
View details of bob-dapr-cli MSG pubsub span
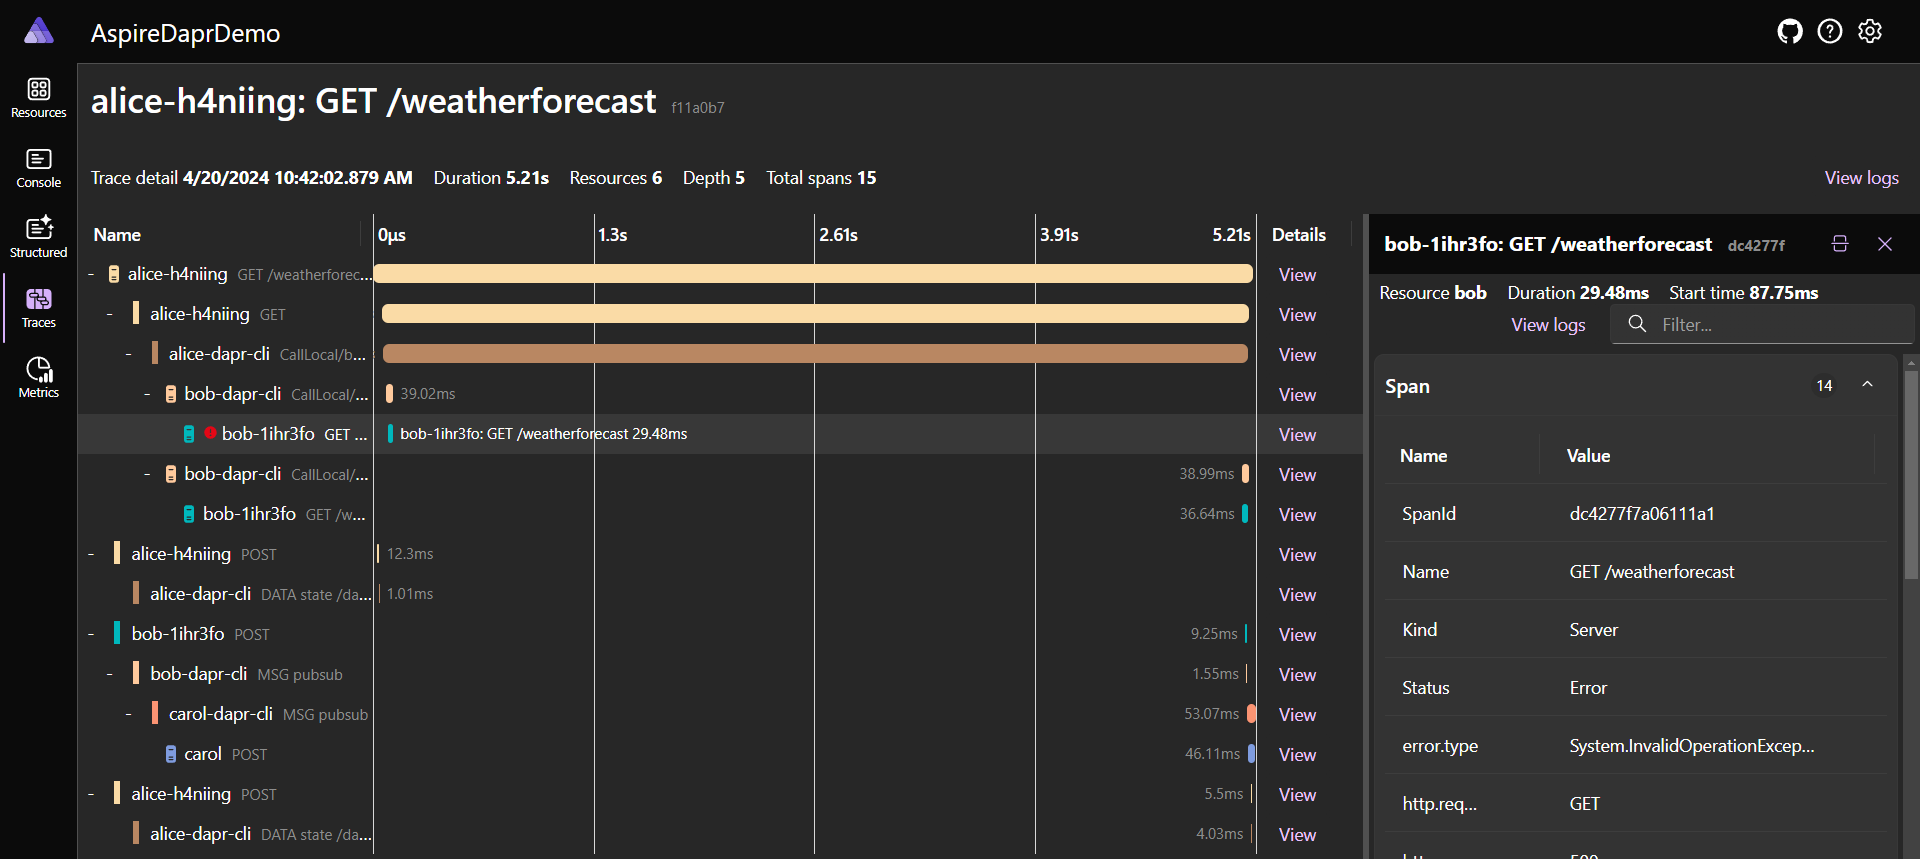tap(1297, 675)
